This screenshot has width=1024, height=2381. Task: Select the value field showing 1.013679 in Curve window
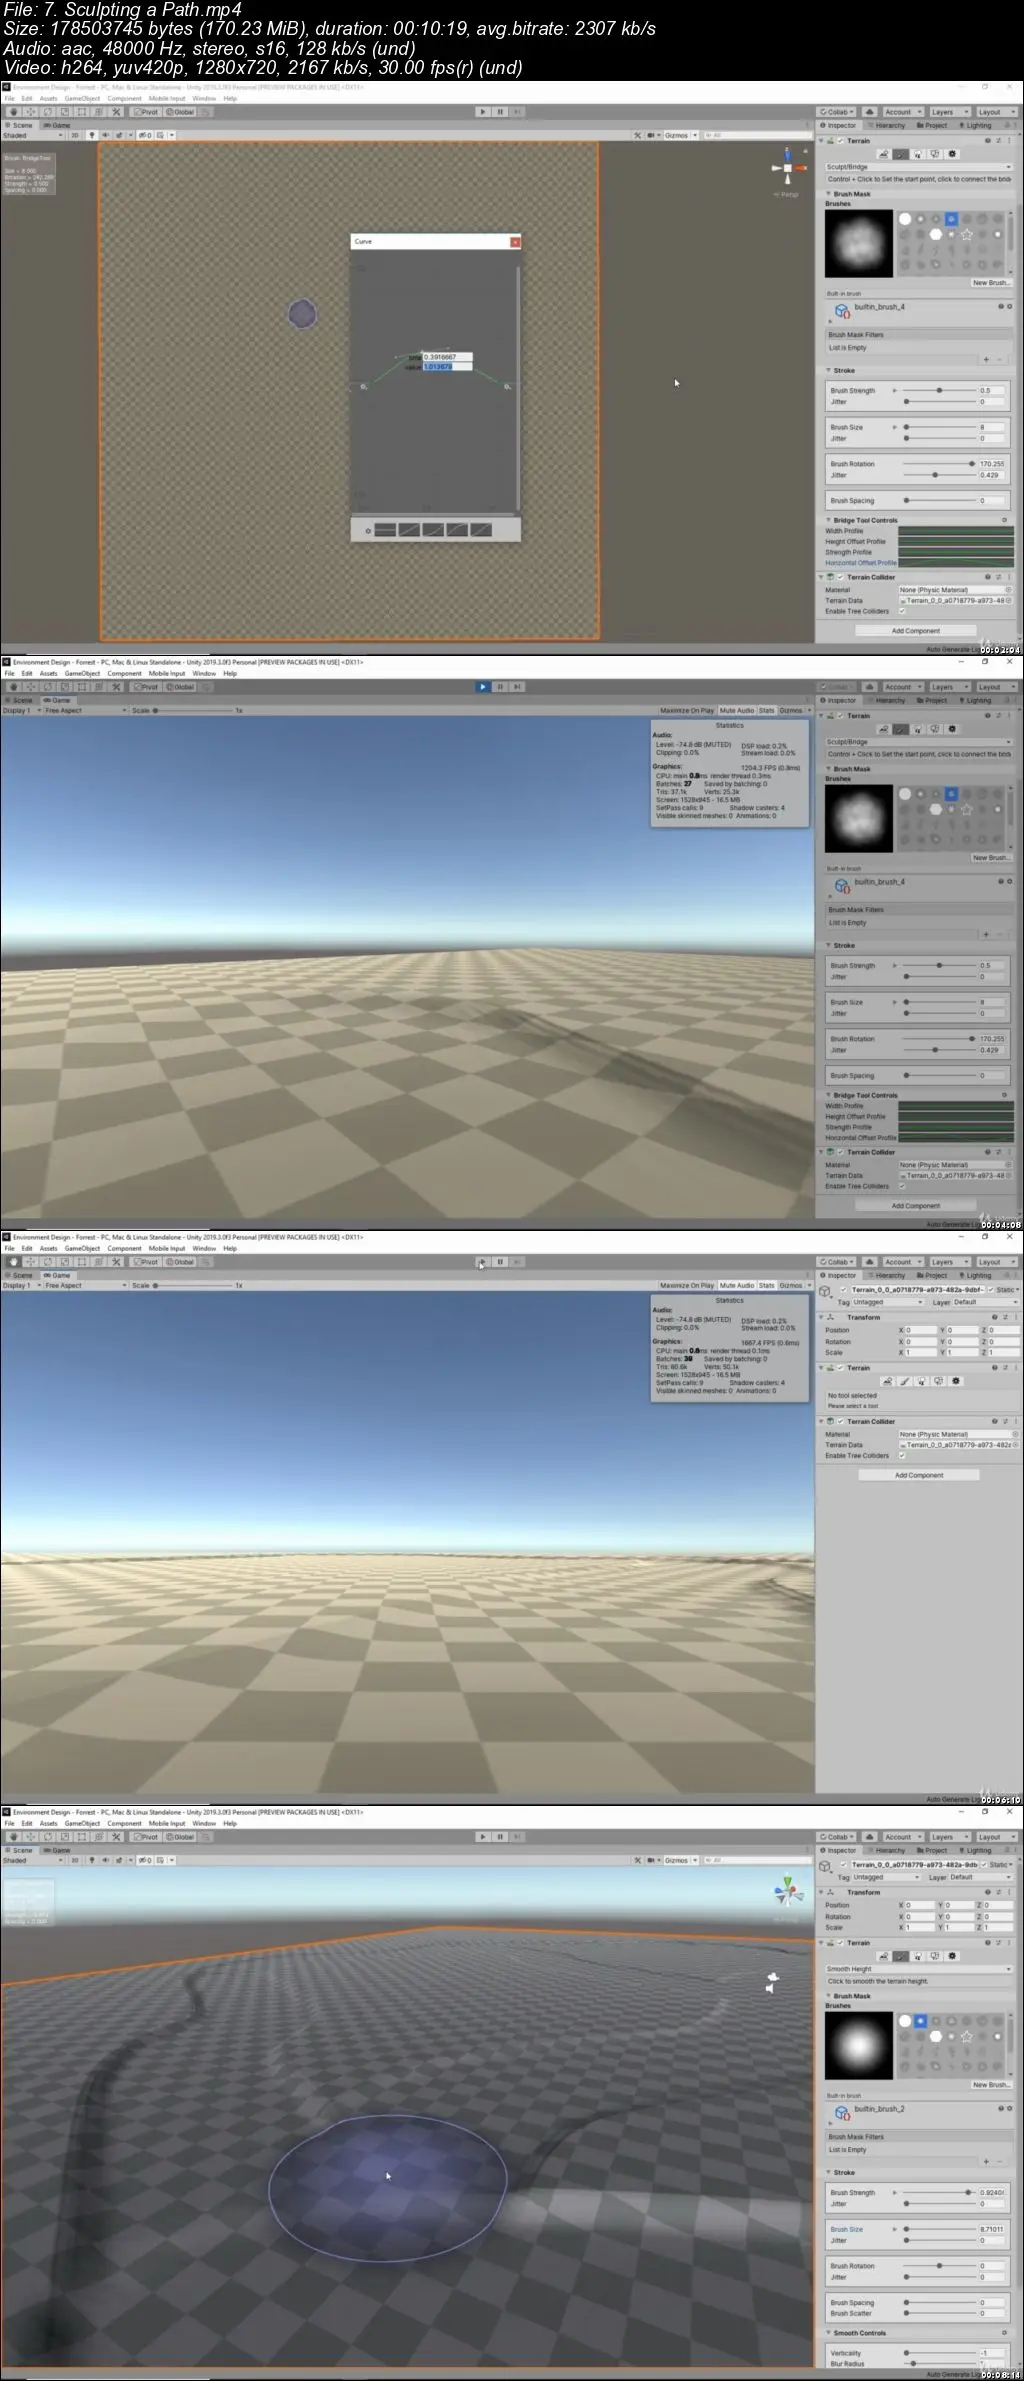[446, 367]
